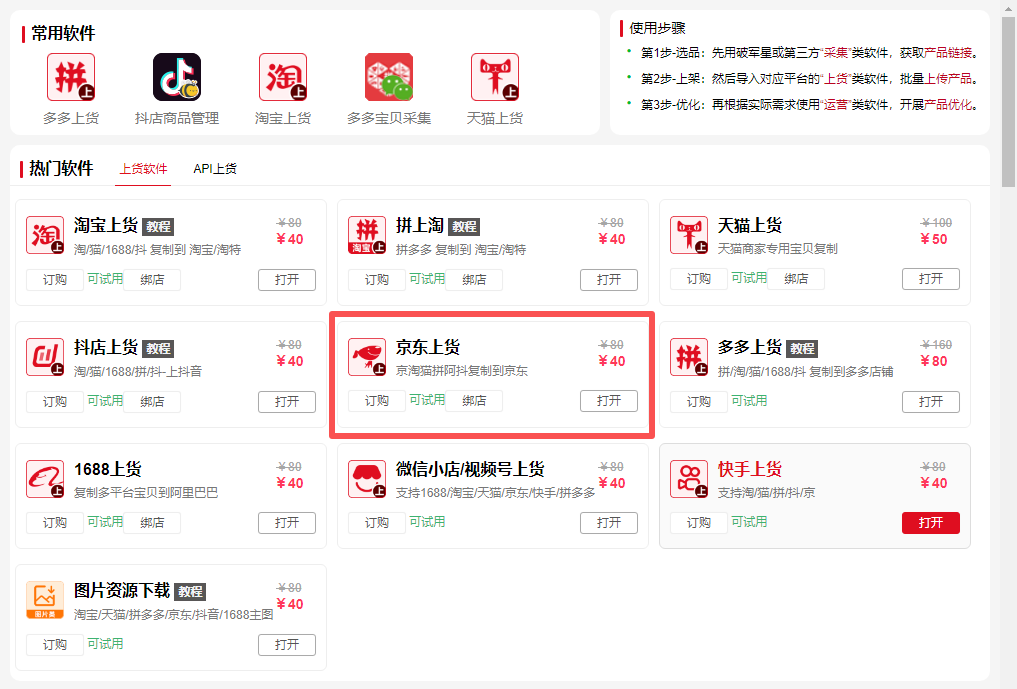The image size is (1017, 689).
Task: View the 教程 badge for 抖店上货
Action: click(158, 348)
